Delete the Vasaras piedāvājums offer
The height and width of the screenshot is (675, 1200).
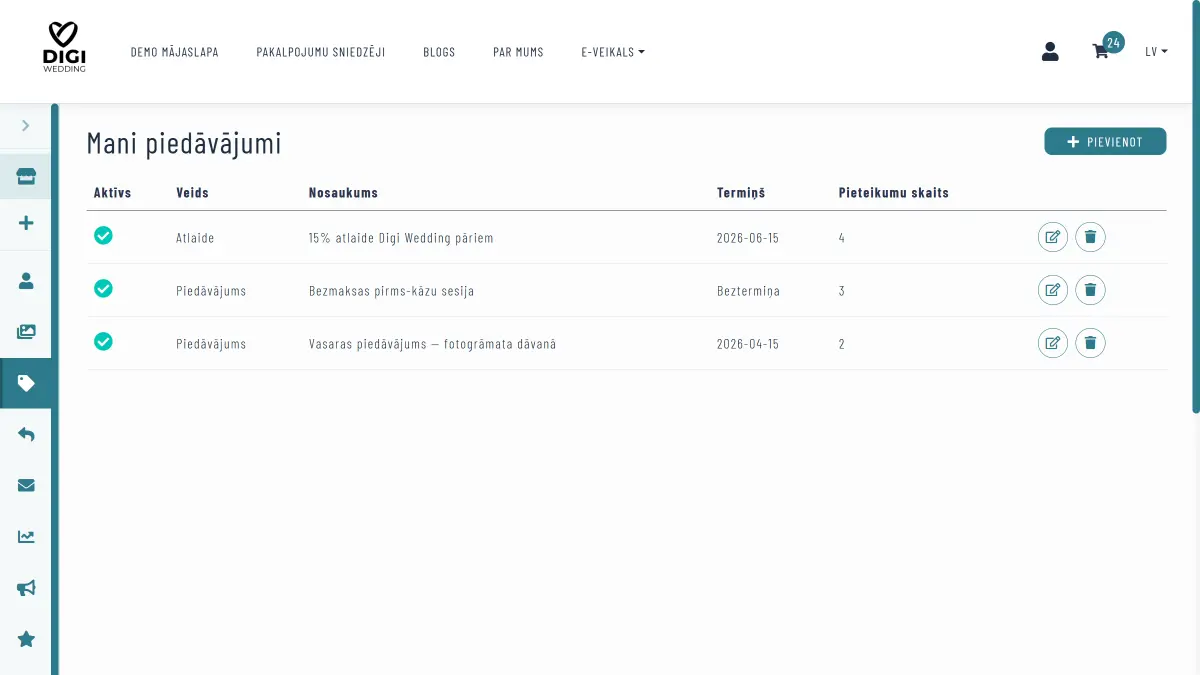(x=1090, y=343)
